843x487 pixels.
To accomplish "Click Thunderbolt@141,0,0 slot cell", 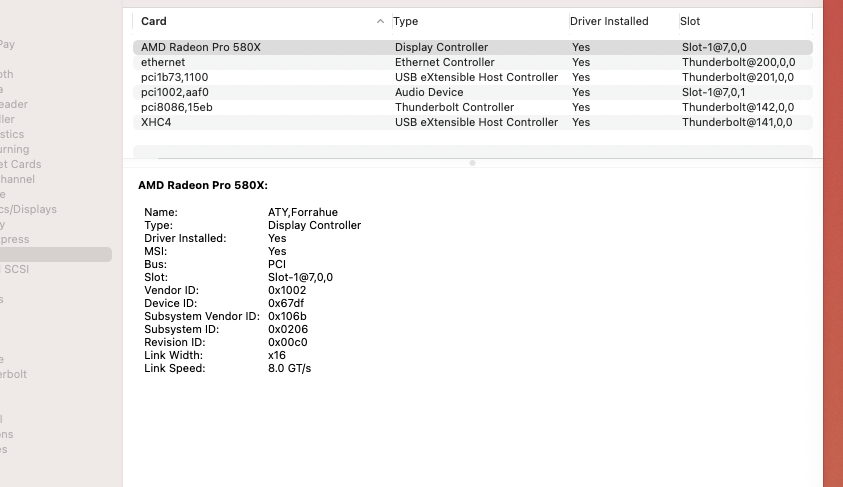I will pyautogui.click(x=737, y=123).
